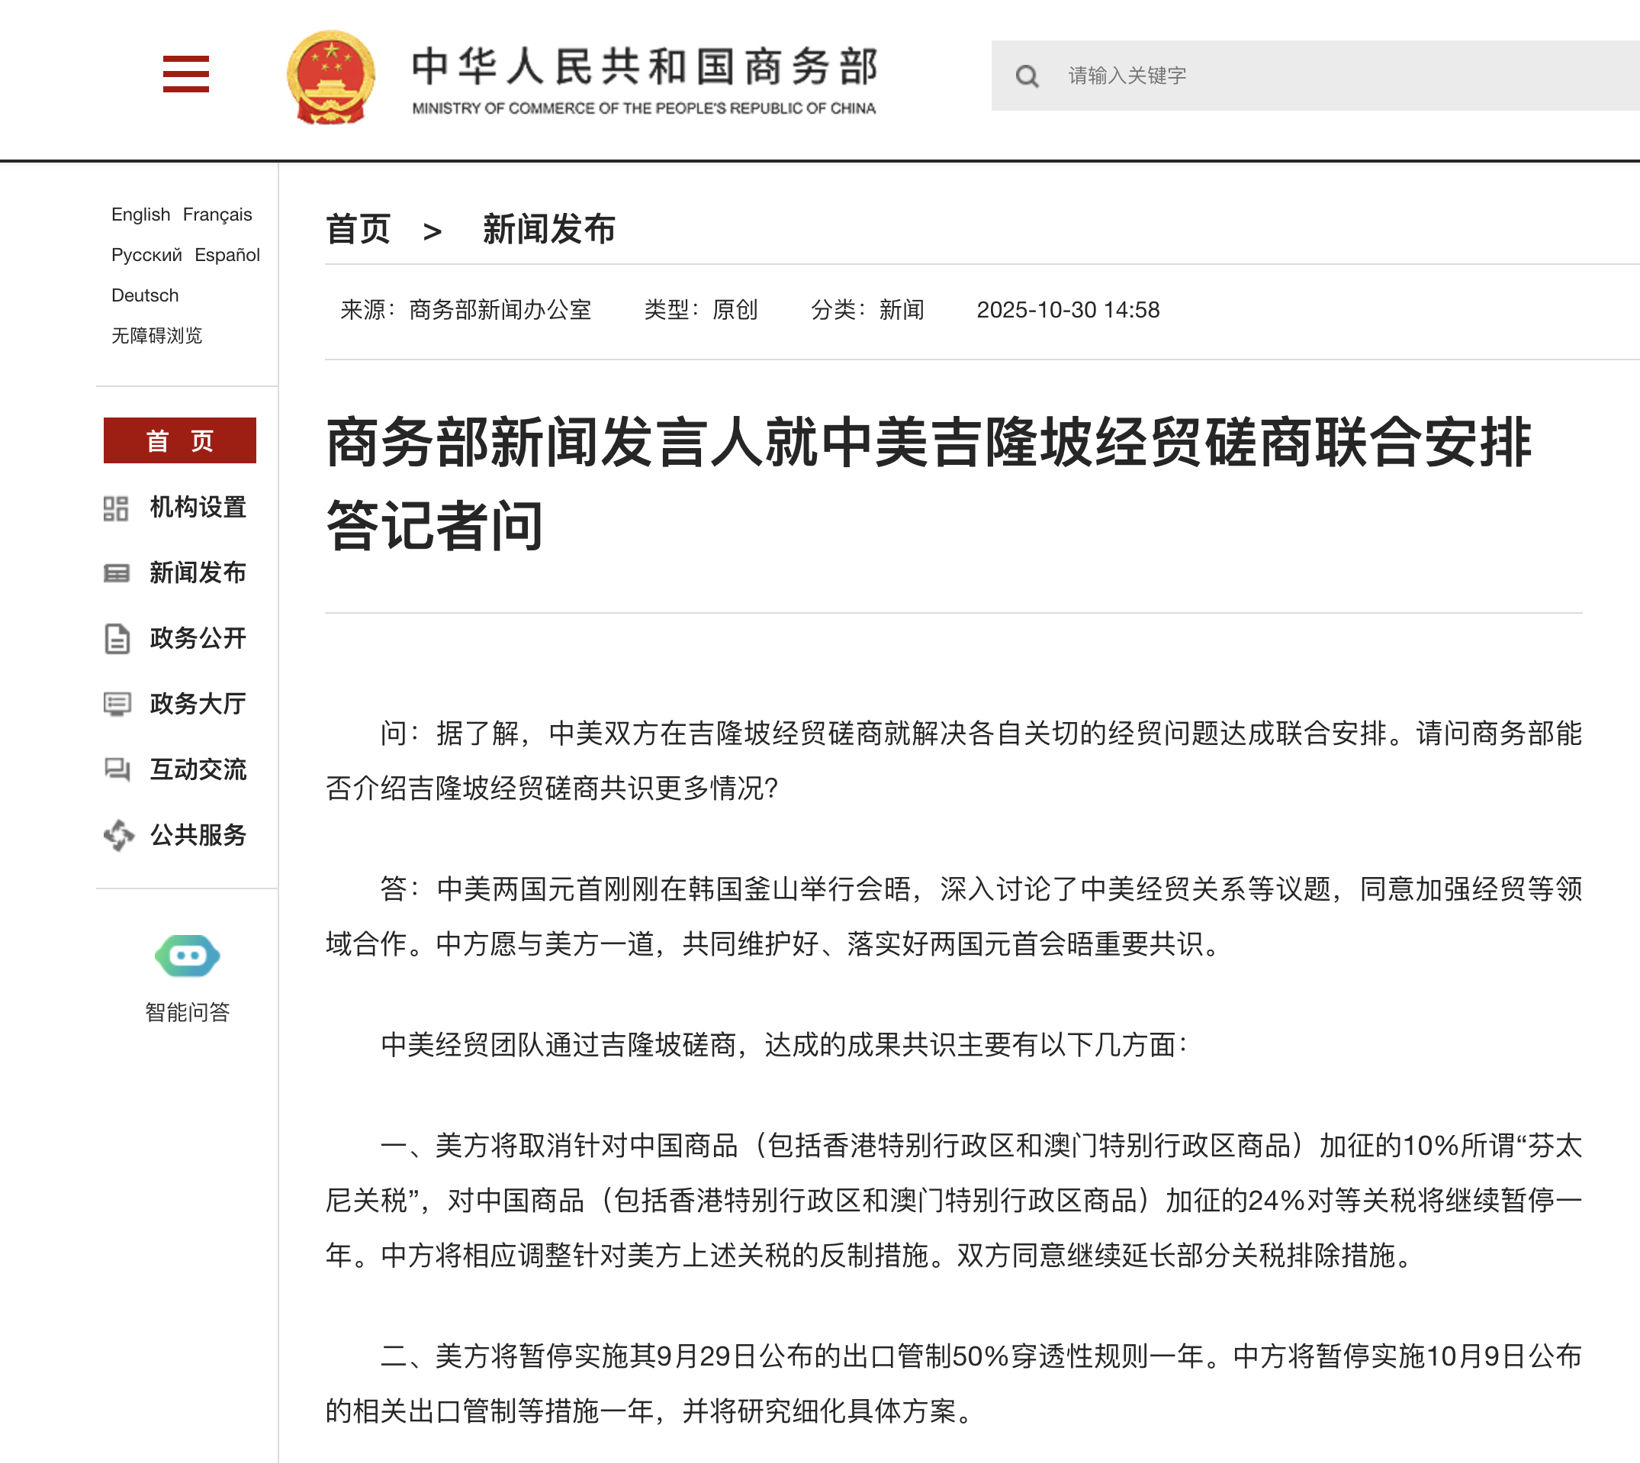This screenshot has height=1463, width=1640.
Task: Select the Deutsch language link
Action: pos(144,295)
